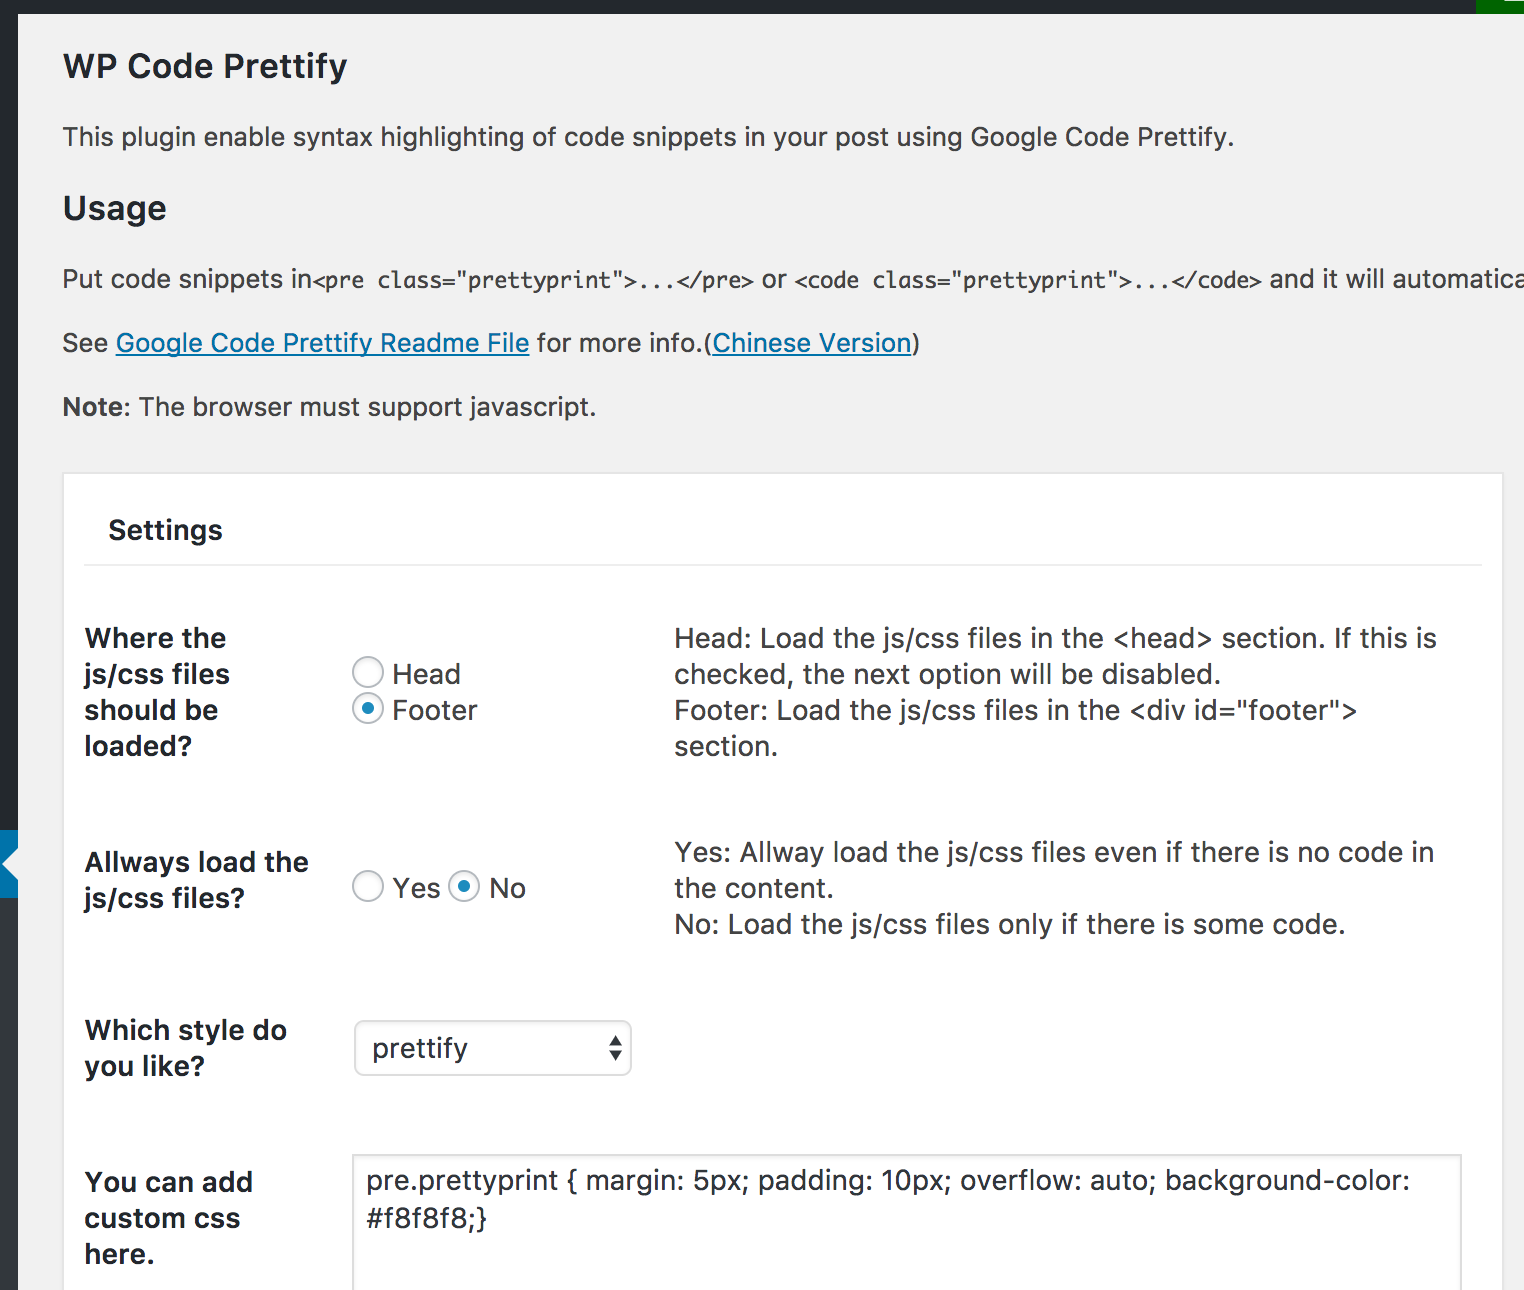Screen dimensions: 1524x1290
Task: Click 'You can add custom css here.' label
Action: click(x=169, y=1218)
